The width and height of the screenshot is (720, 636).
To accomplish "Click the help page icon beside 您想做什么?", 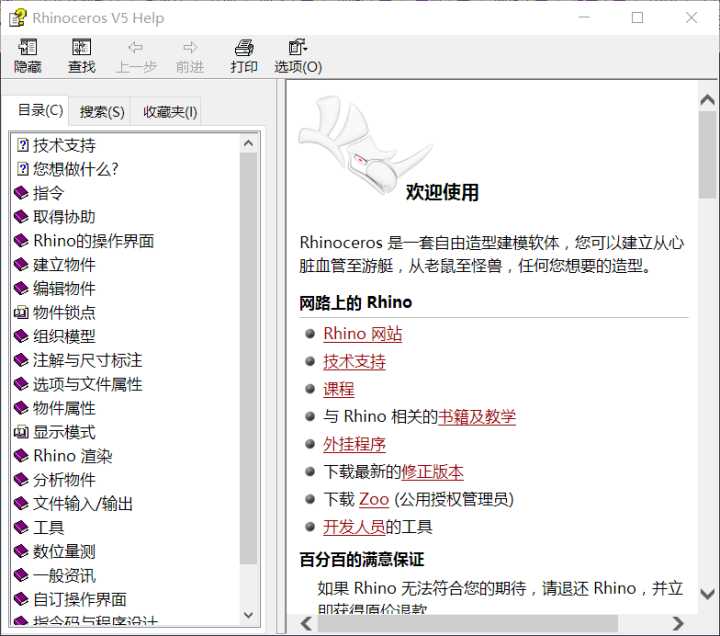I will pyautogui.click(x=22, y=169).
